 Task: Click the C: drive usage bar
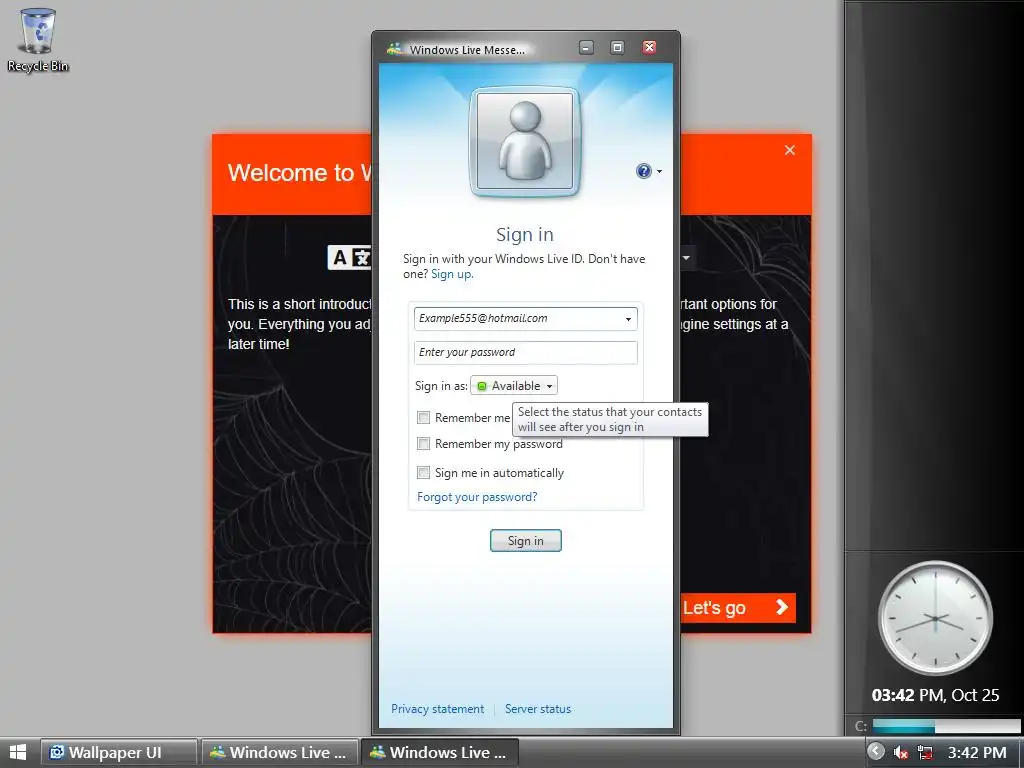[946, 726]
